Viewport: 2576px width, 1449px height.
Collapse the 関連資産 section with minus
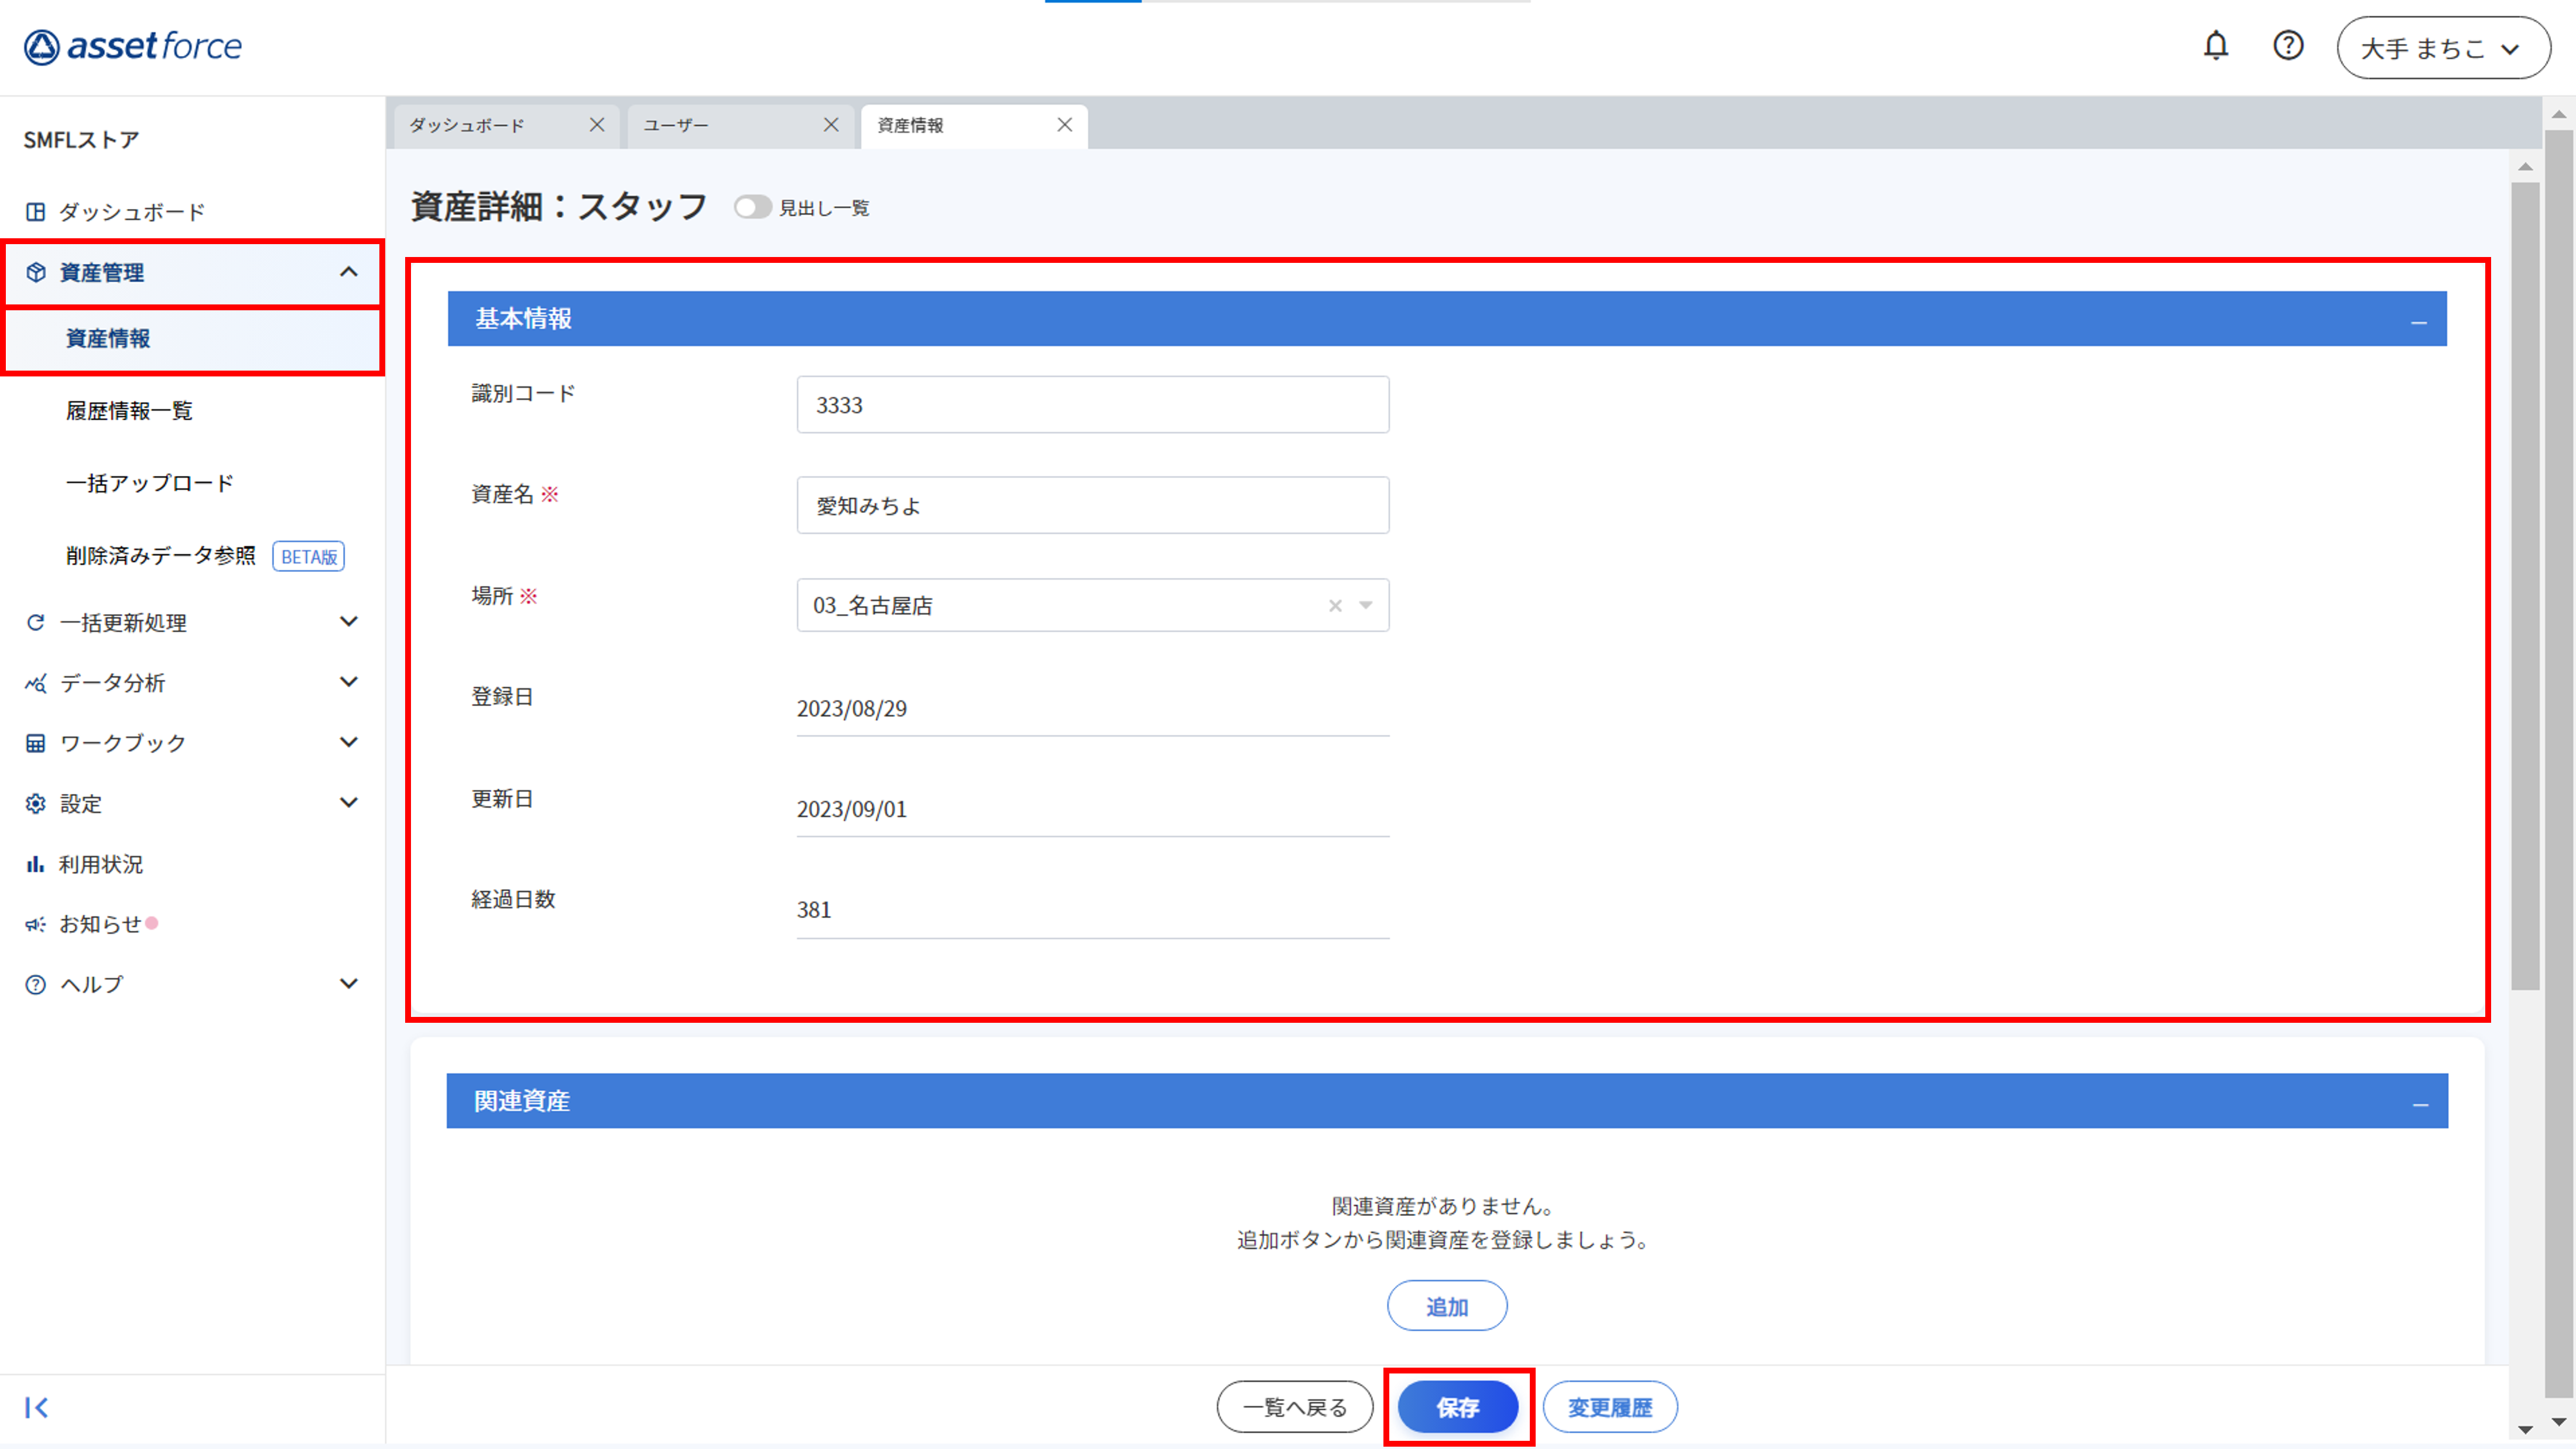2420,1104
